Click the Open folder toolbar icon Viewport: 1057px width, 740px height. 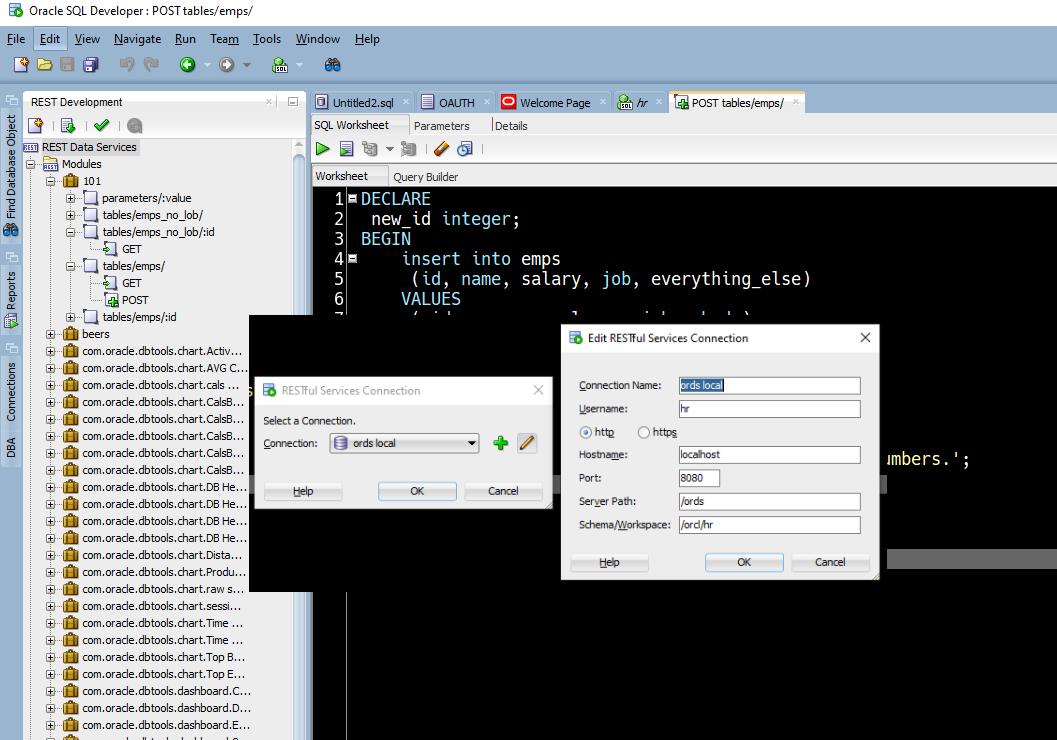(x=44, y=65)
